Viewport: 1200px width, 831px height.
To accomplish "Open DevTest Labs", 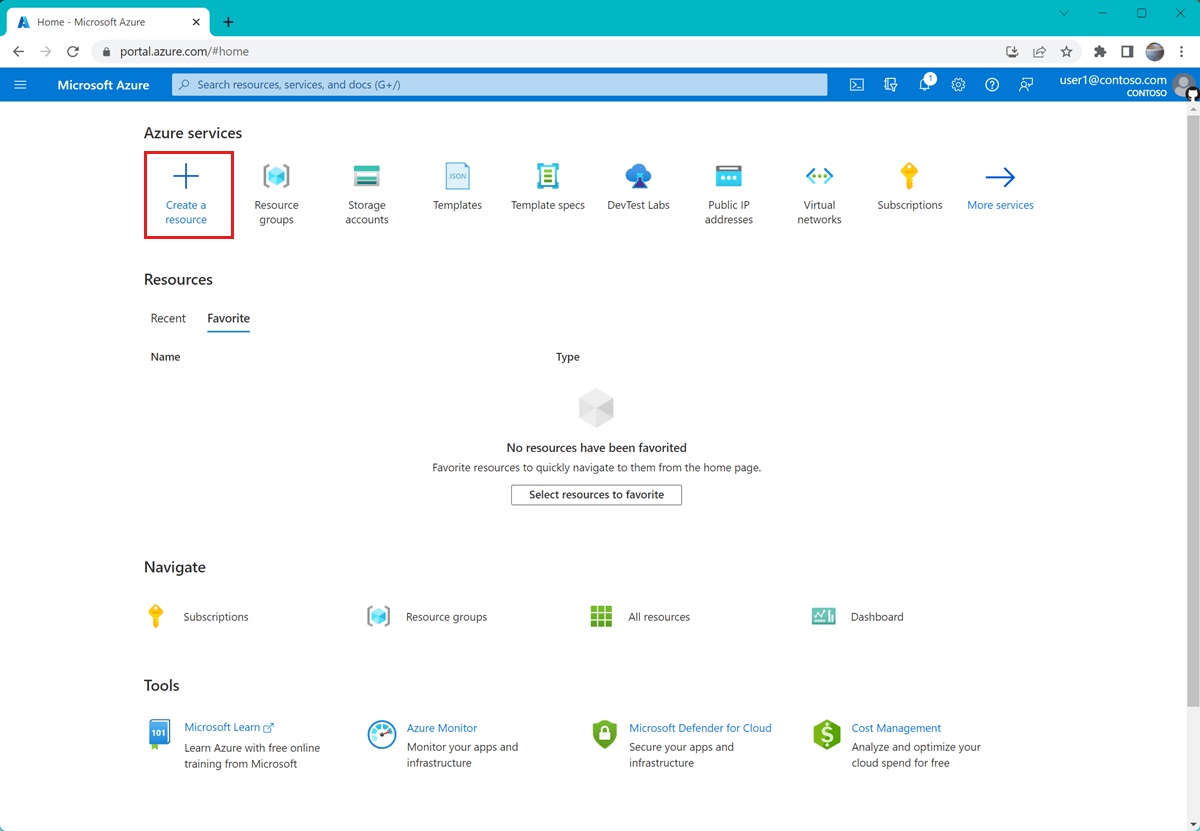I will [x=638, y=178].
